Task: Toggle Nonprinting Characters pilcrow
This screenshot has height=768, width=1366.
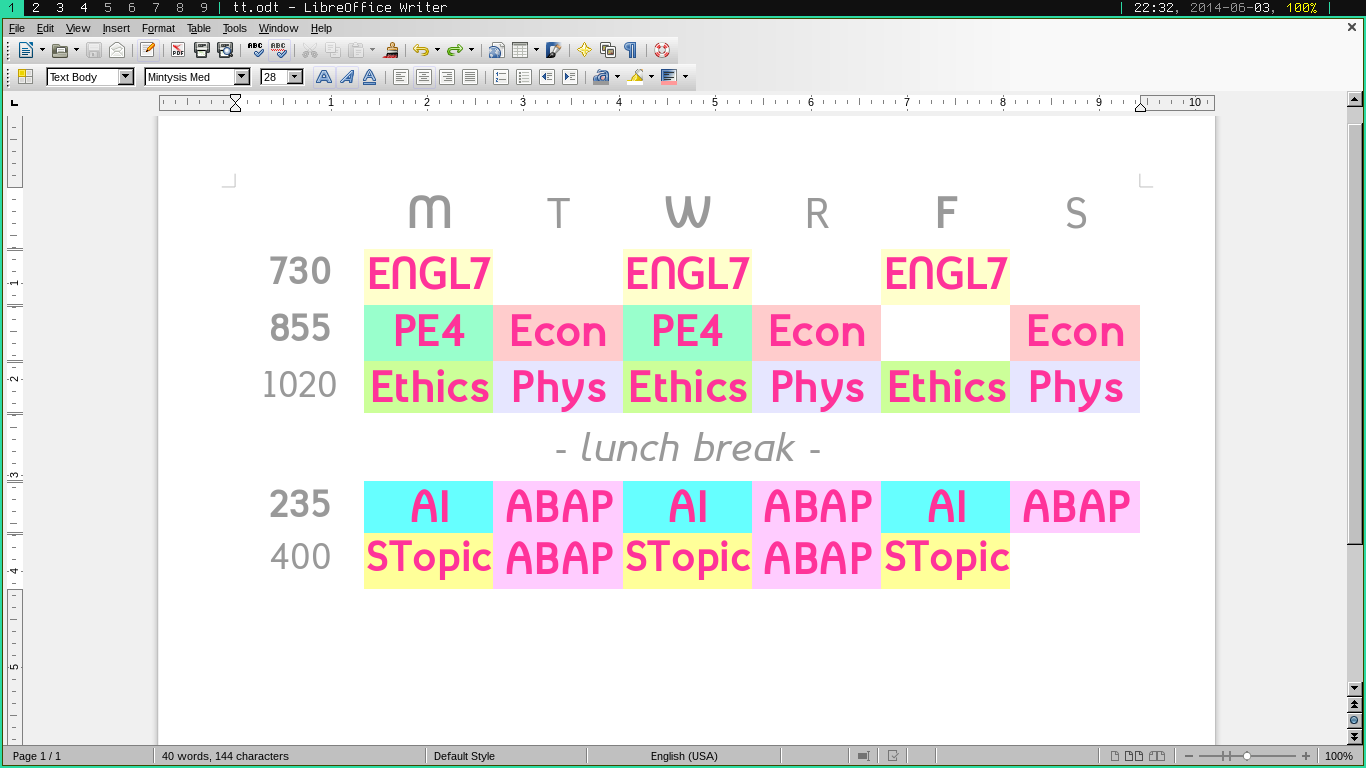Action: pyautogui.click(x=630, y=50)
